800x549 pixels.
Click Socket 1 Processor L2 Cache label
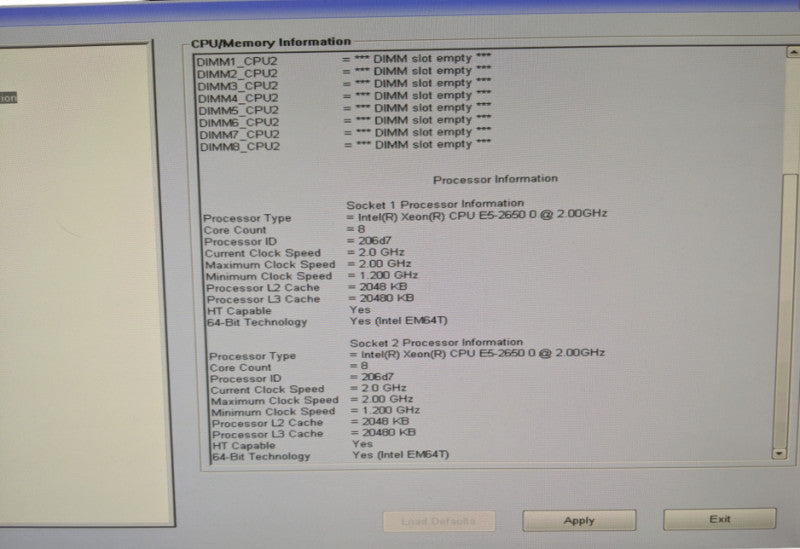[x=263, y=288]
